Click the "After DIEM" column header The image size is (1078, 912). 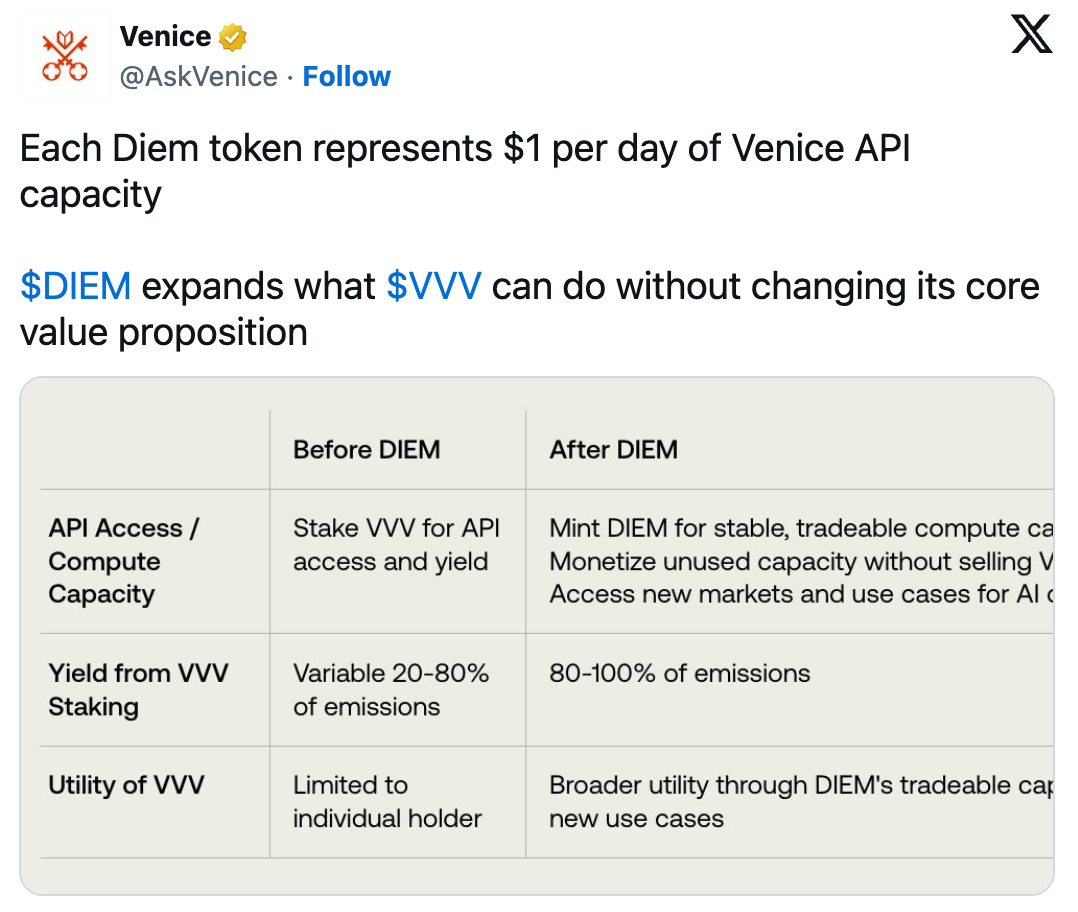click(613, 450)
